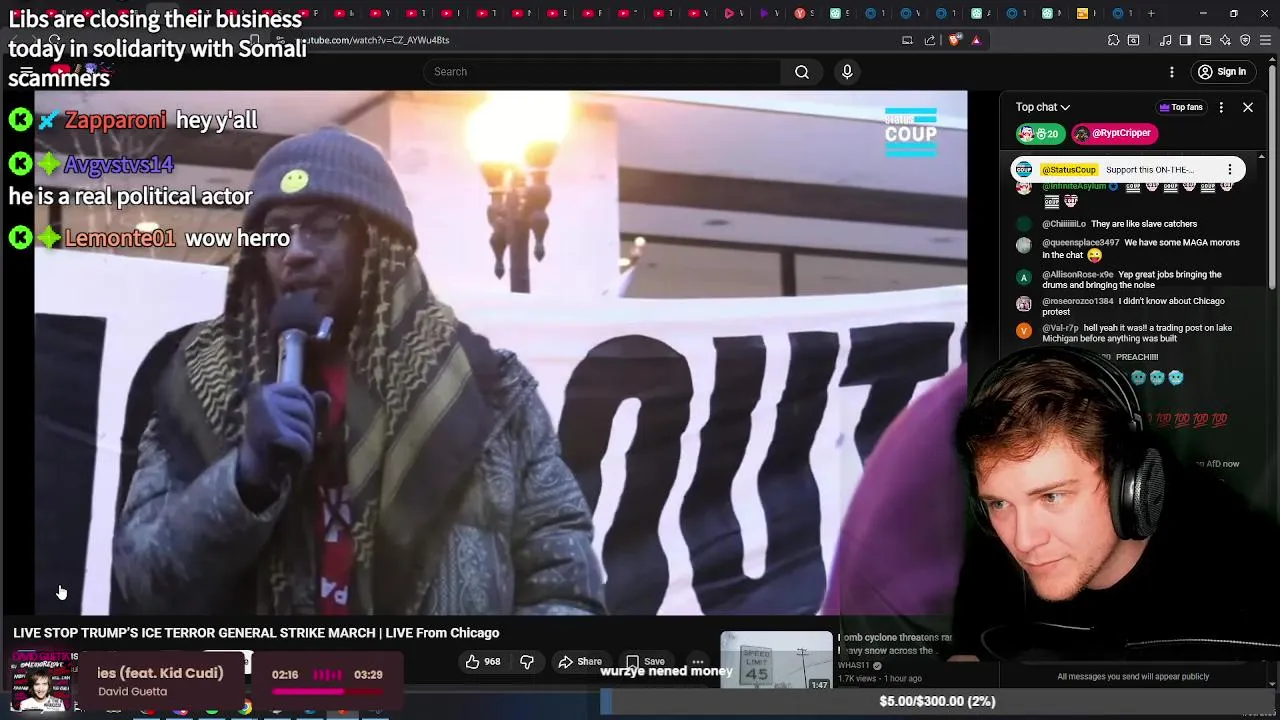1280x720 pixels.
Task: Open live chat options three-dot menu
Action: [1221, 107]
